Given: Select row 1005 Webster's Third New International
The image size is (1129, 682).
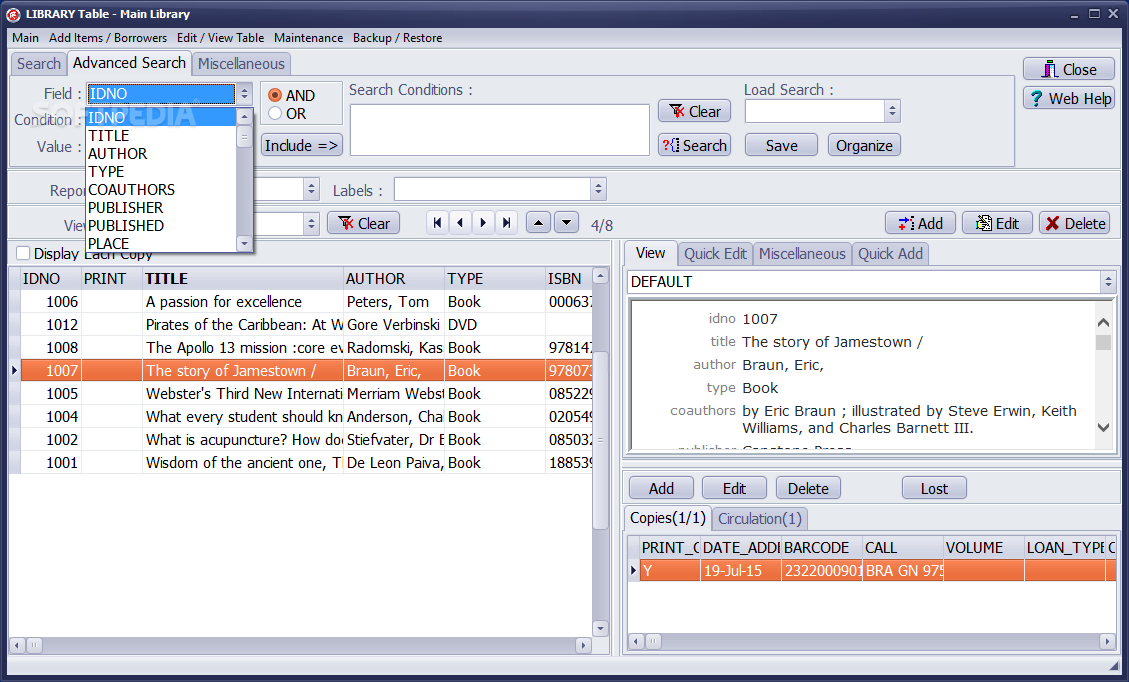Looking at the screenshot, I should click(306, 394).
